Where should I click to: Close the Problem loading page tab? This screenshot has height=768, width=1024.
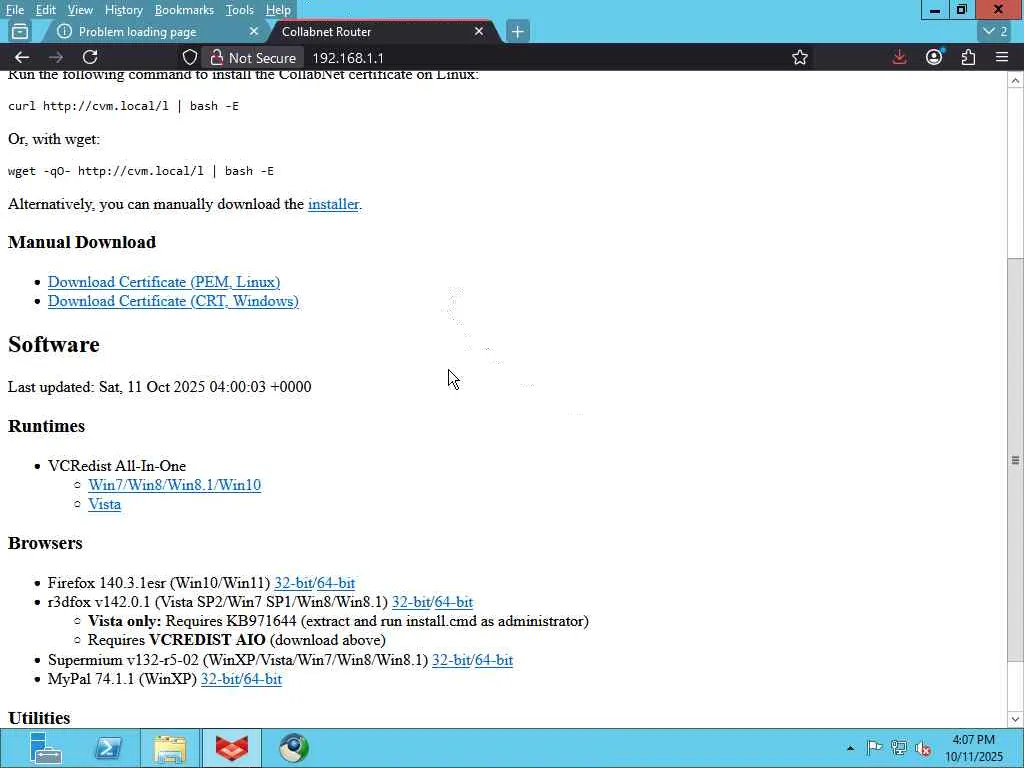pos(254,31)
